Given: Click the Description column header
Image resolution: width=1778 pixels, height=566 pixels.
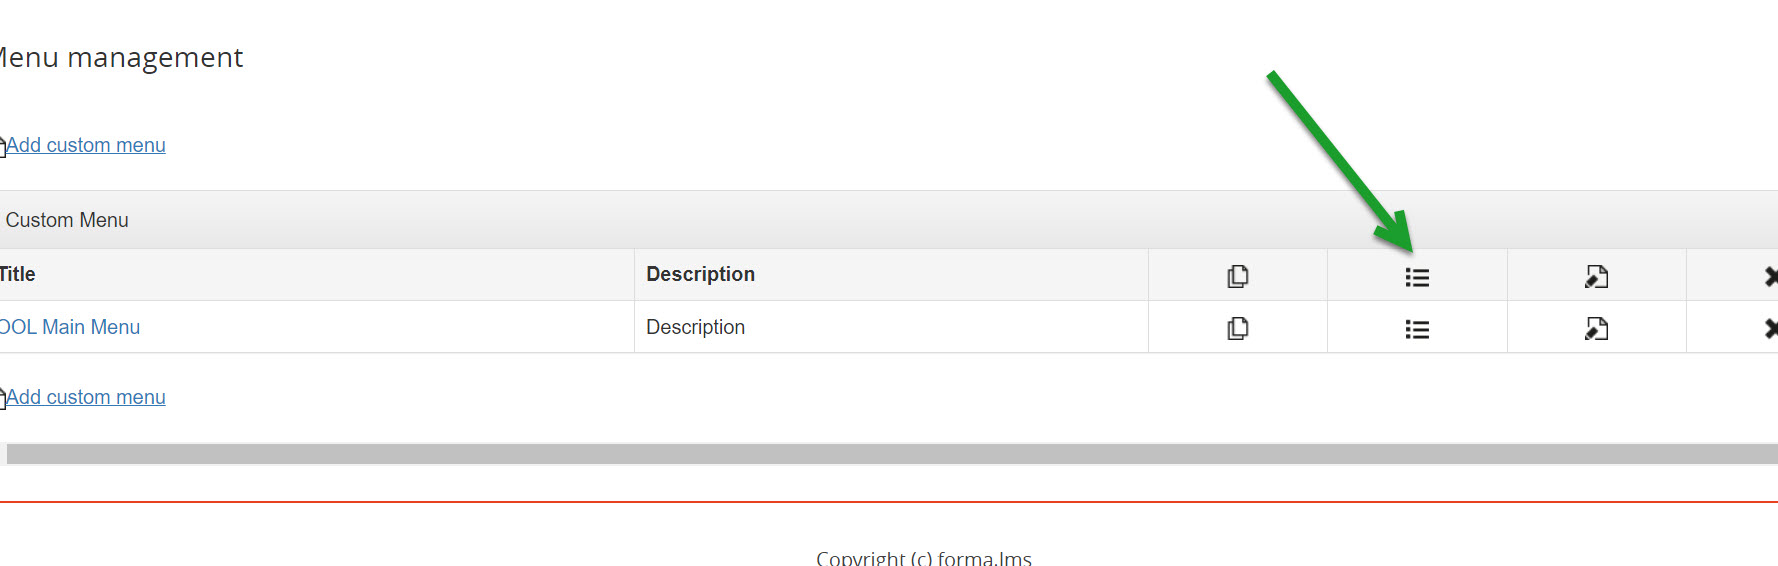Looking at the screenshot, I should pos(700,274).
